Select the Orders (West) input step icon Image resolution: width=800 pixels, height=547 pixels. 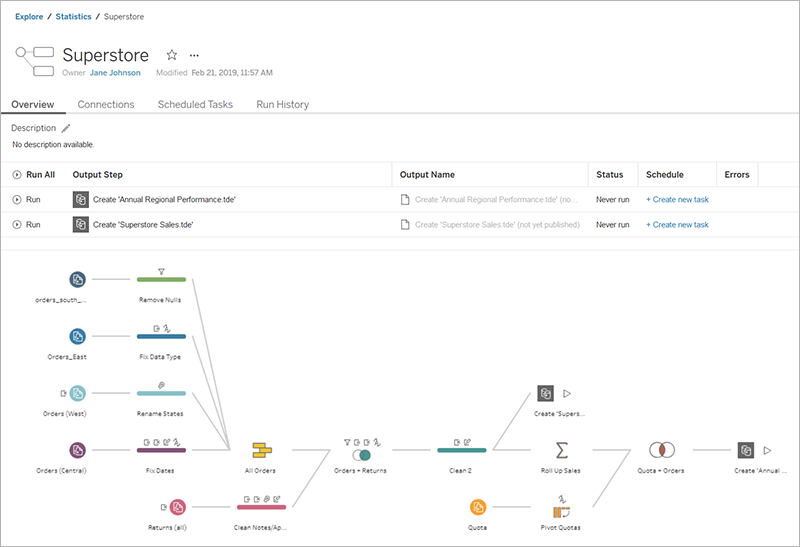pos(78,393)
